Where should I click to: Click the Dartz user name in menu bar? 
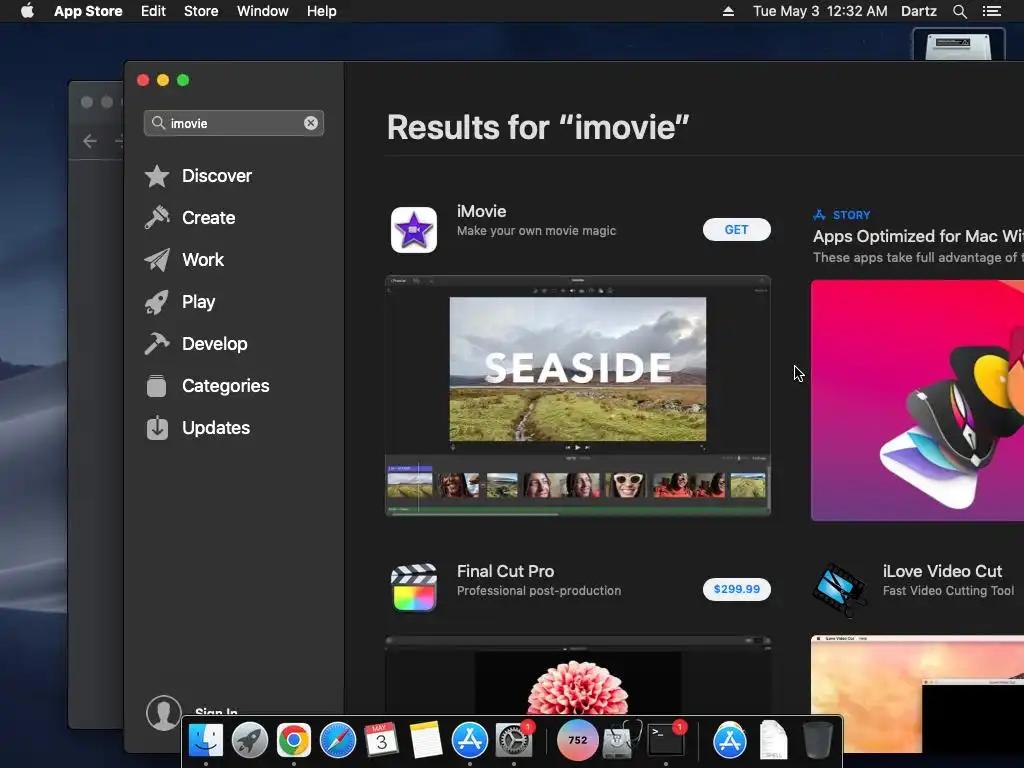[x=918, y=11]
